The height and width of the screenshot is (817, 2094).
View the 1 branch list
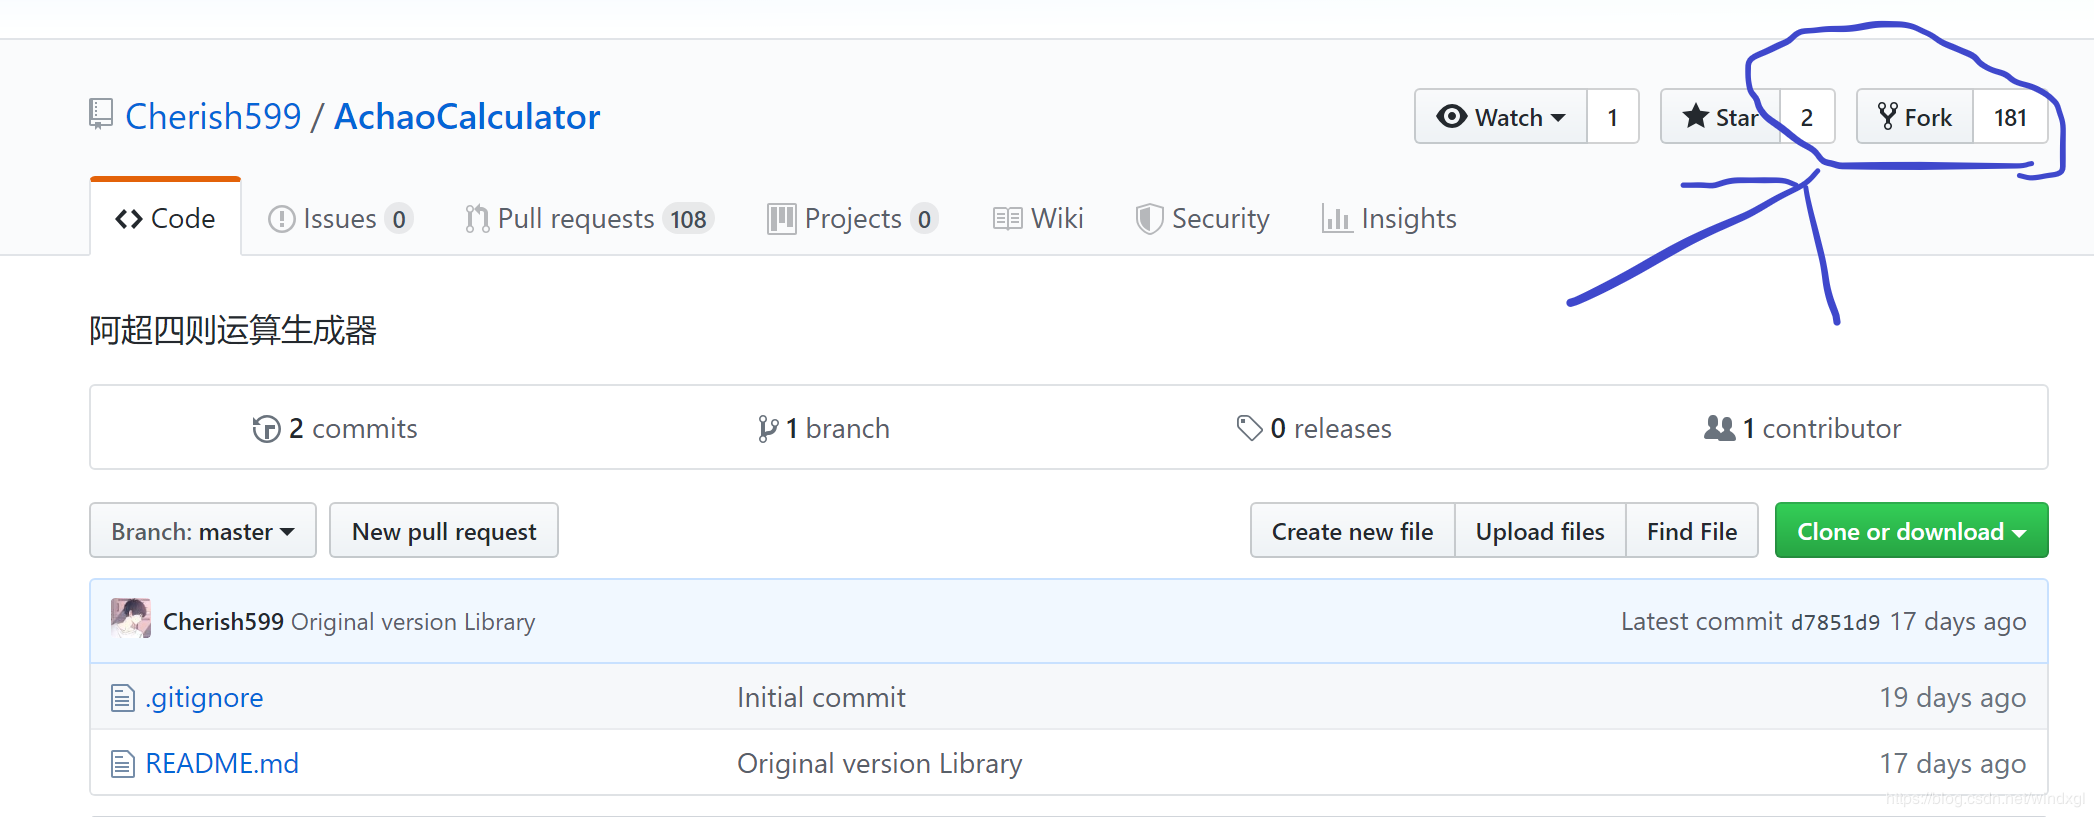tap(824, 428)
